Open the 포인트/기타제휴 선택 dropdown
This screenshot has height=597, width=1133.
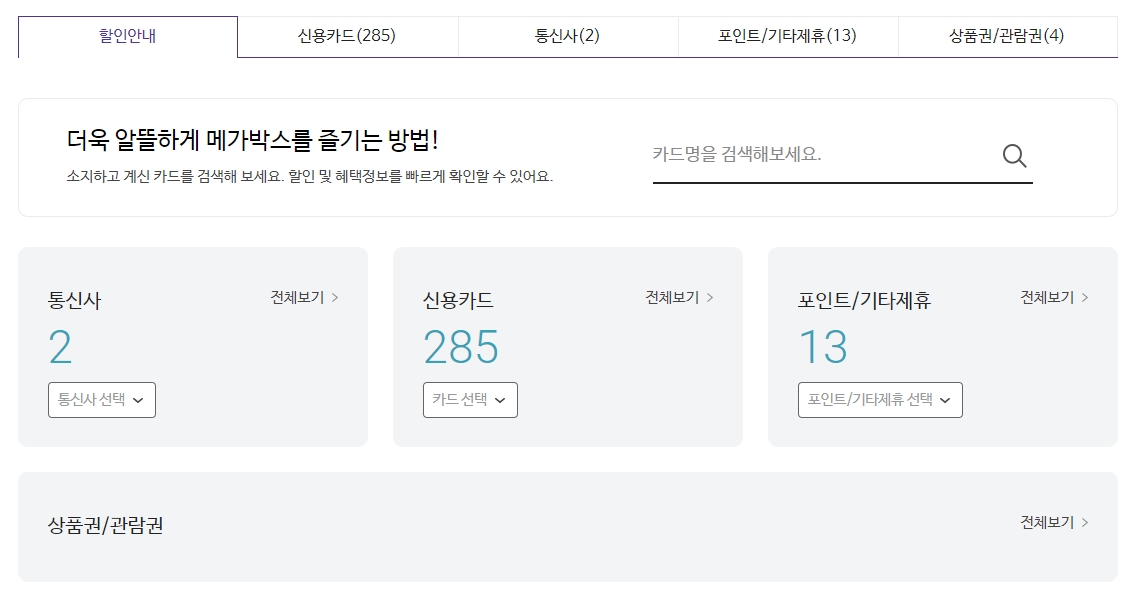(879, 399)
